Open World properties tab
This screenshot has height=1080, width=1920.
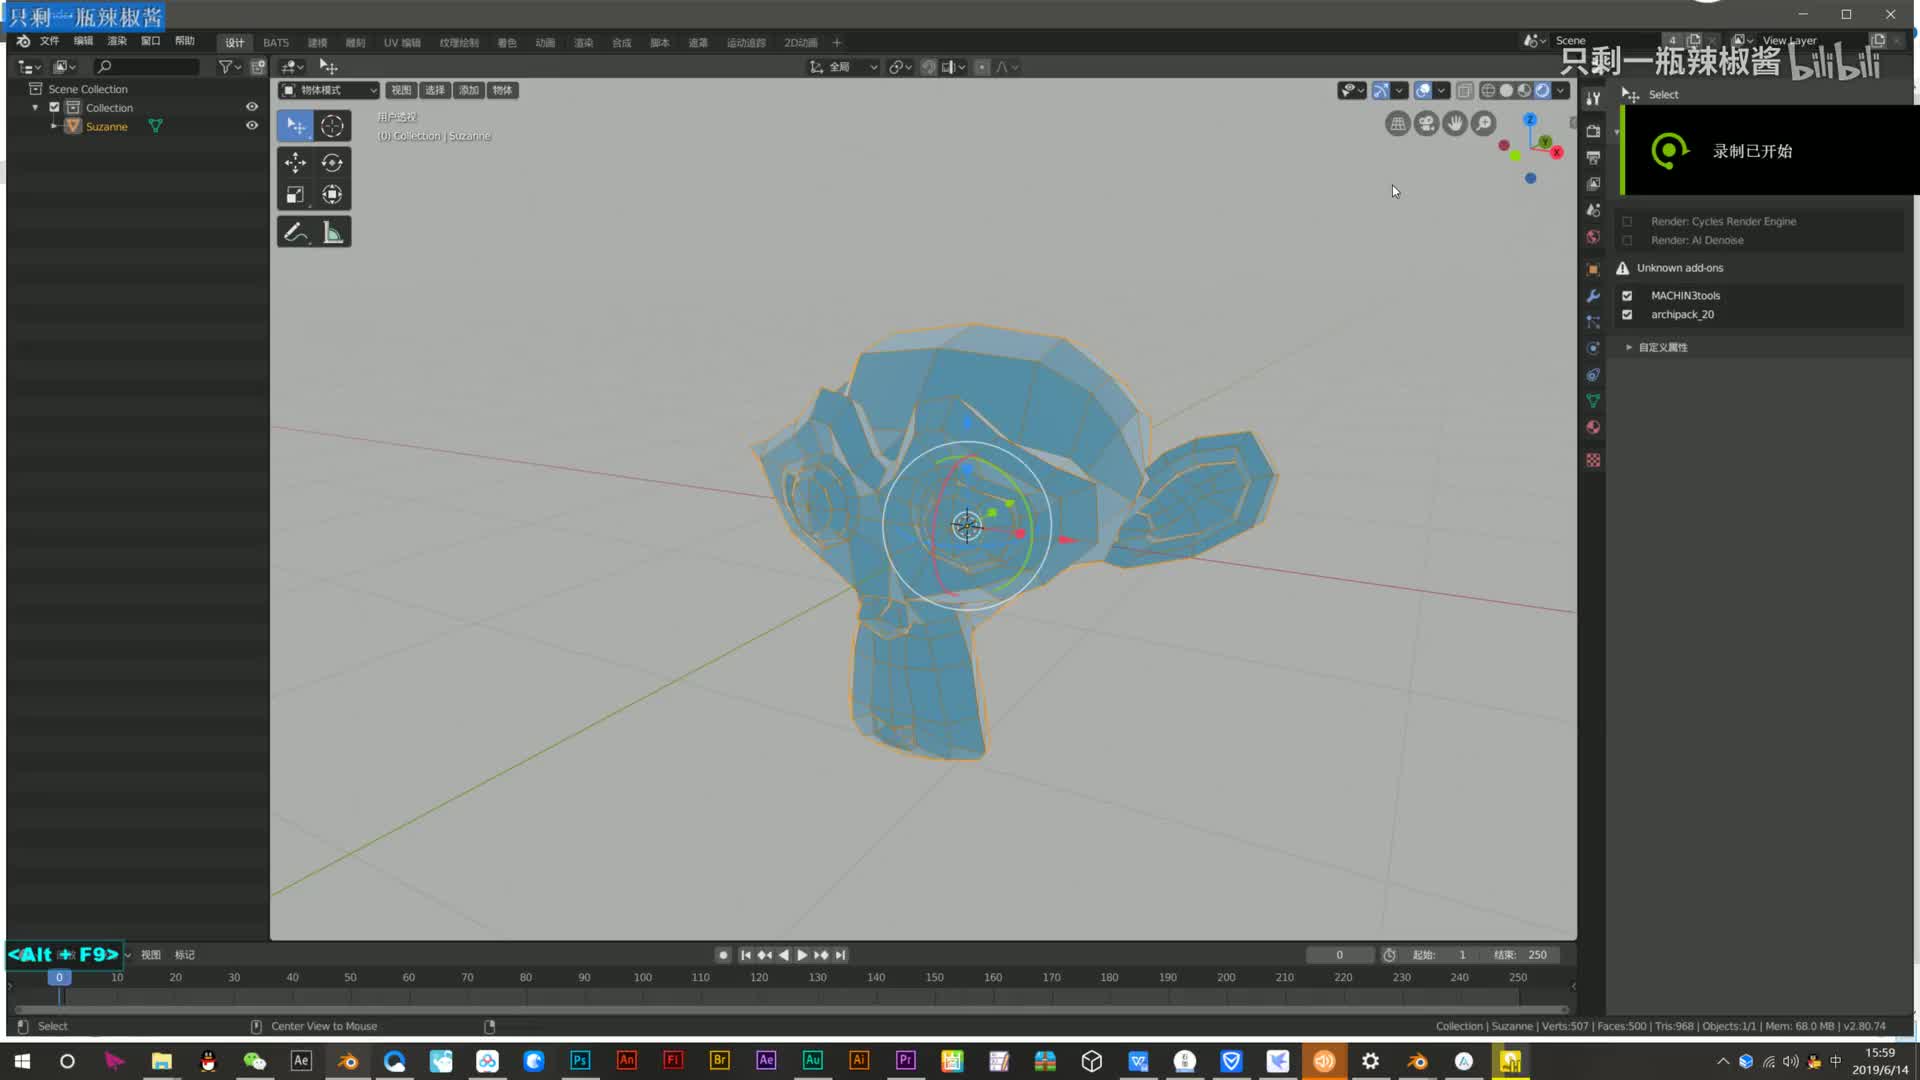[x=1593, y=237]
